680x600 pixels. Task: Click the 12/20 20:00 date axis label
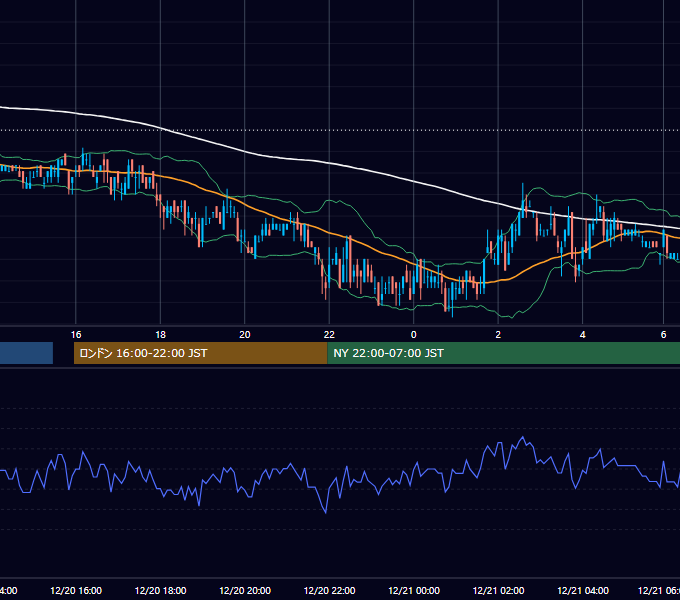[x=245, y=590]
